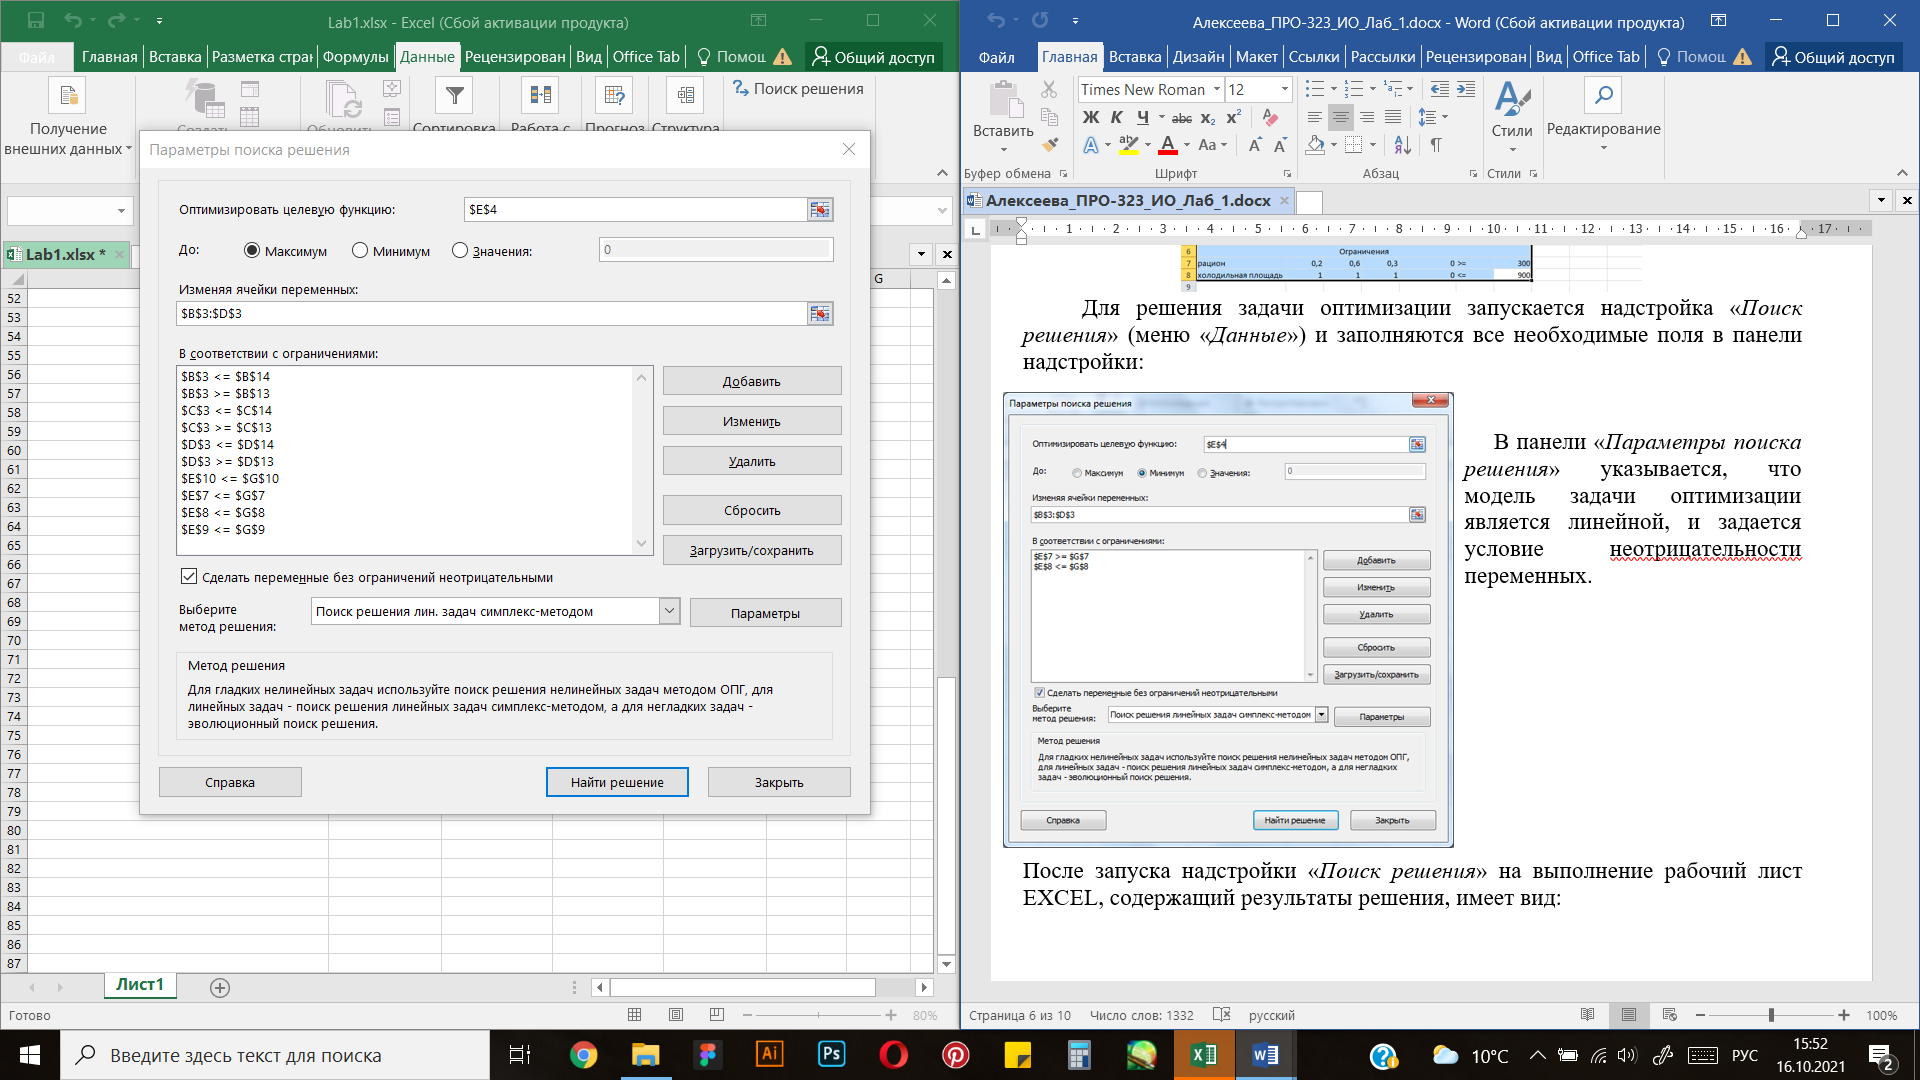The height and width of the screenshot is (1080, 1920).
Task: Add a new sheet with plus icon
Action: point(220,988)
